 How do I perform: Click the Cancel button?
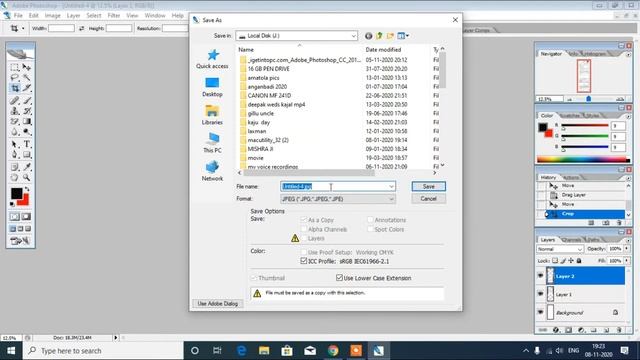[x=429, y=199]
